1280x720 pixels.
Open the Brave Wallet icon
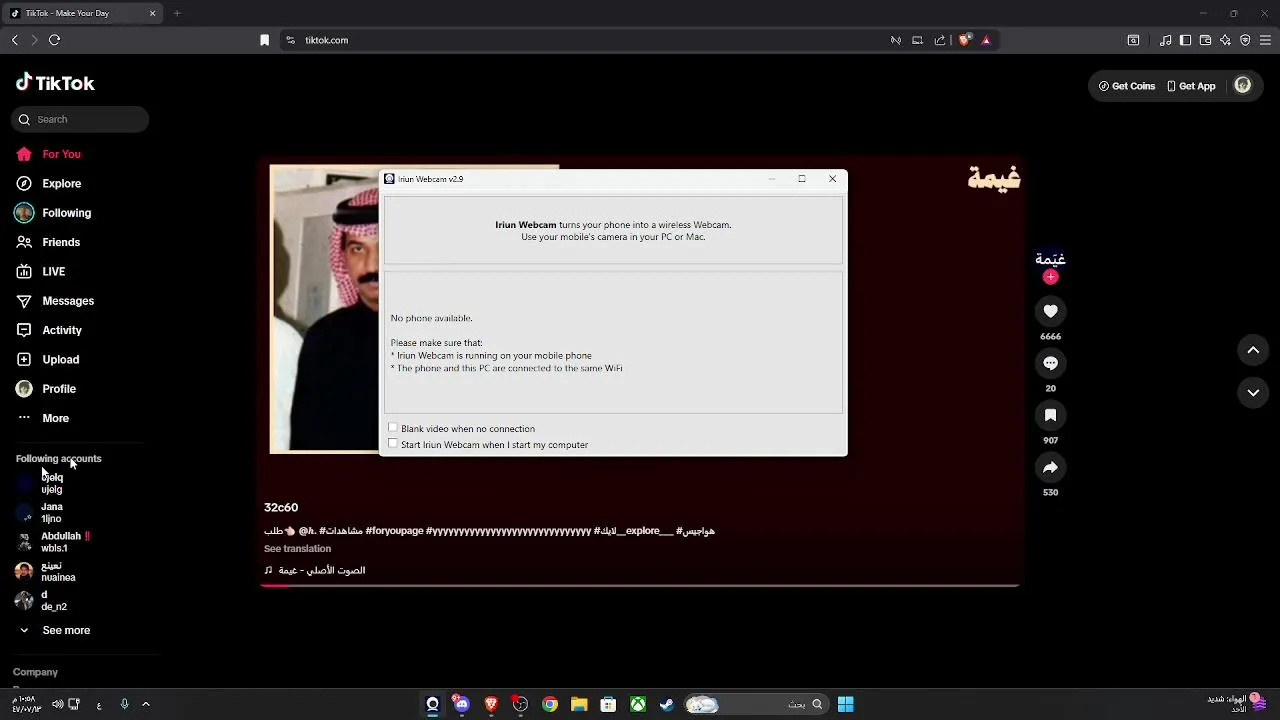click(x=1205, y=40)
